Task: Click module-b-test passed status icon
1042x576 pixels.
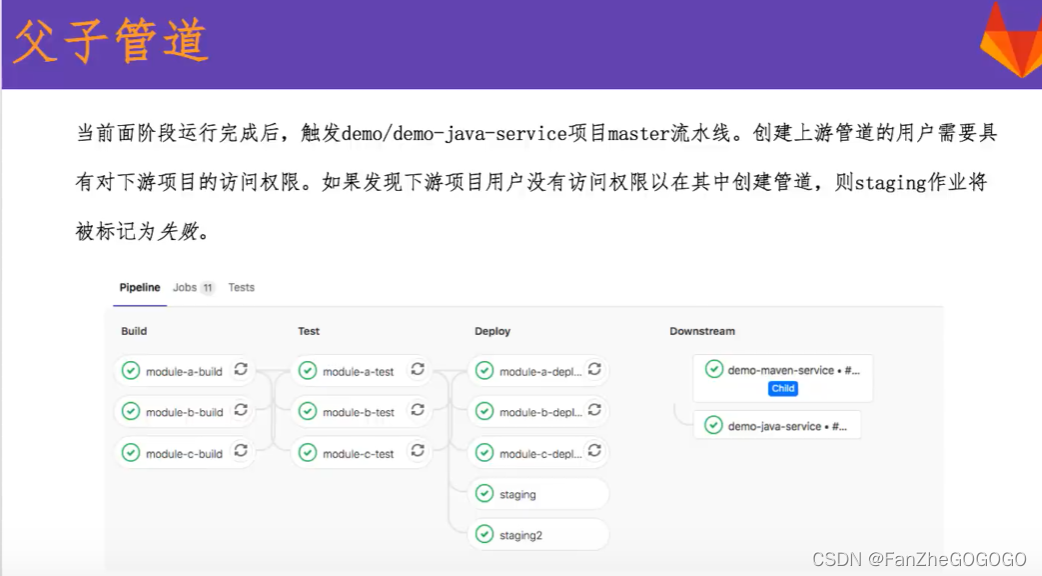Action: [x=308, y=412]
